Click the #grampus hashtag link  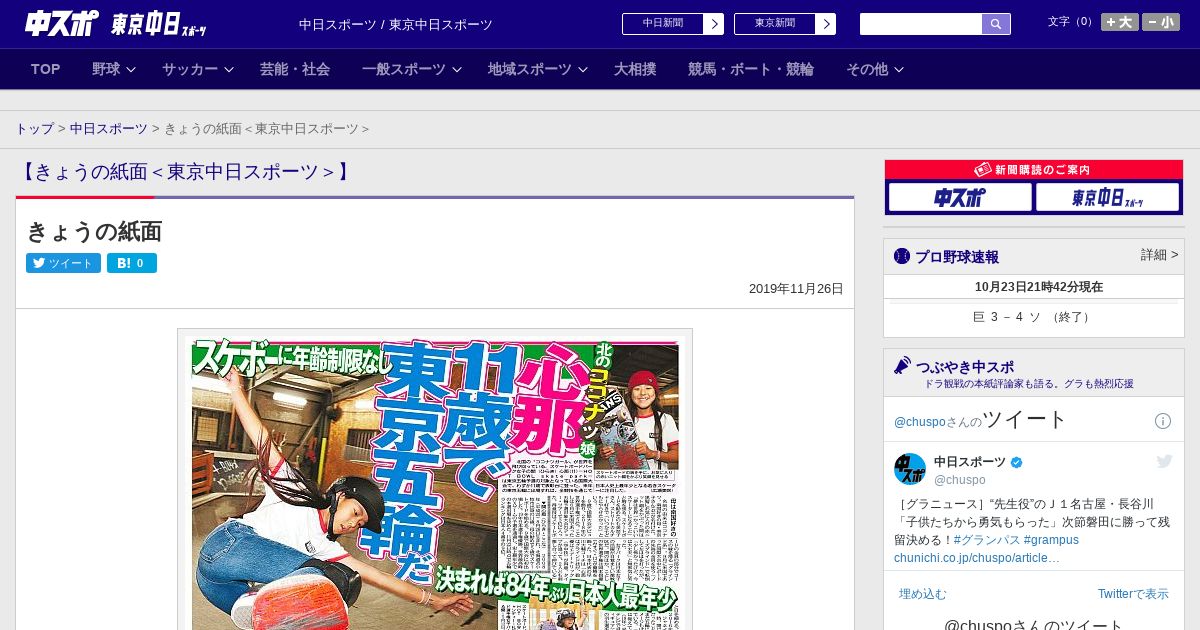click(1051, 540)
